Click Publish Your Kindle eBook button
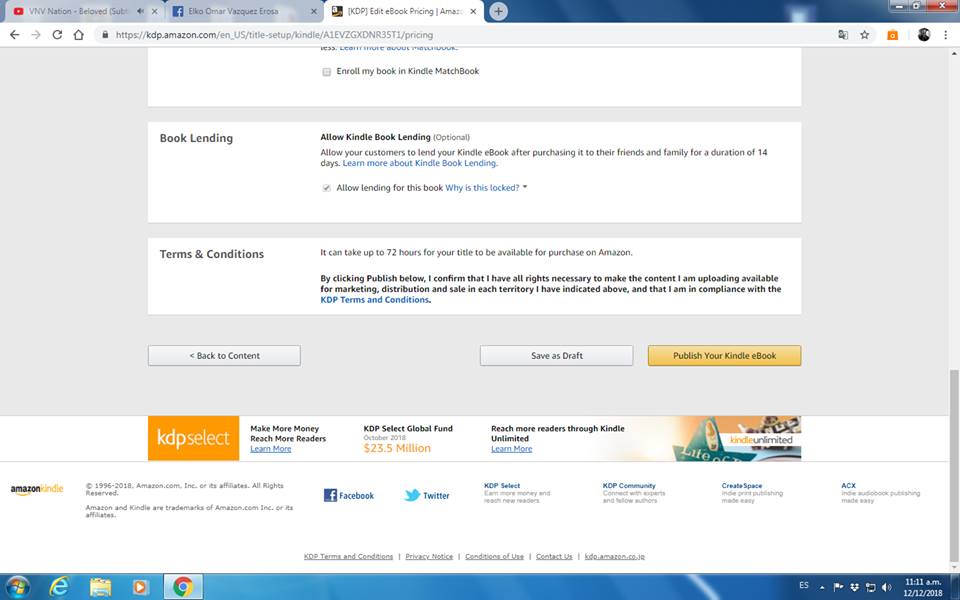This screenshot has height=600, width=960. [x=724, y=356]
